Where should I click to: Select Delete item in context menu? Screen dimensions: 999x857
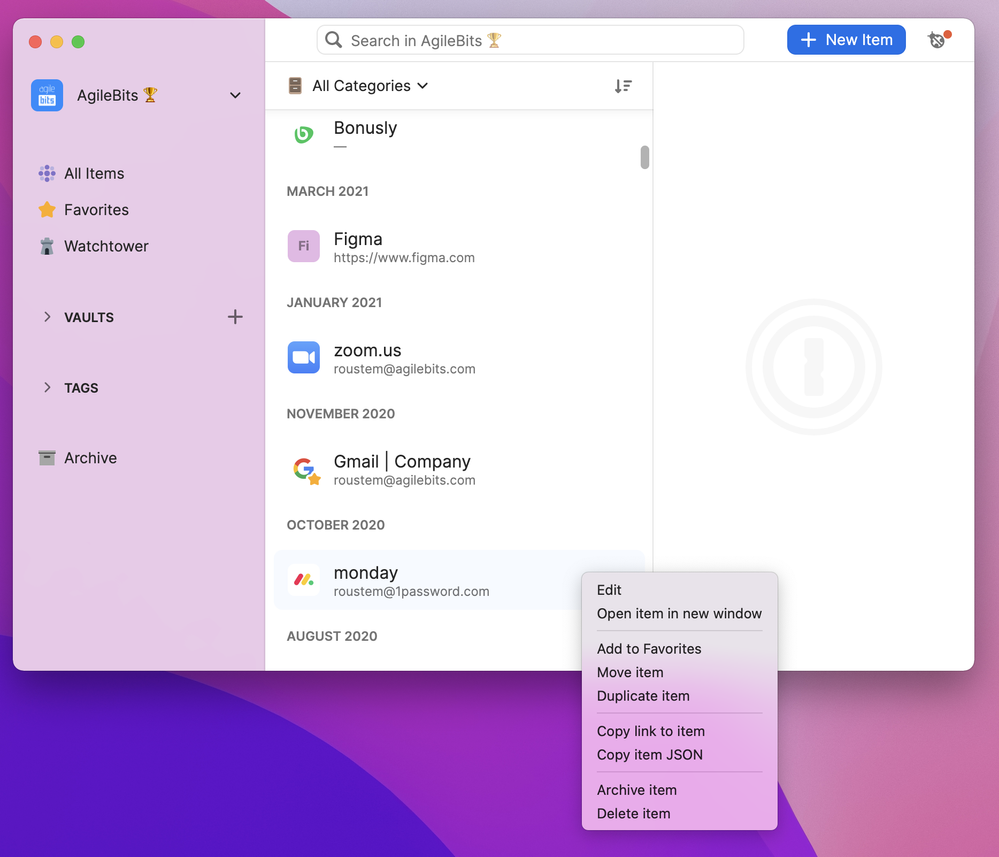pos(633,814)
